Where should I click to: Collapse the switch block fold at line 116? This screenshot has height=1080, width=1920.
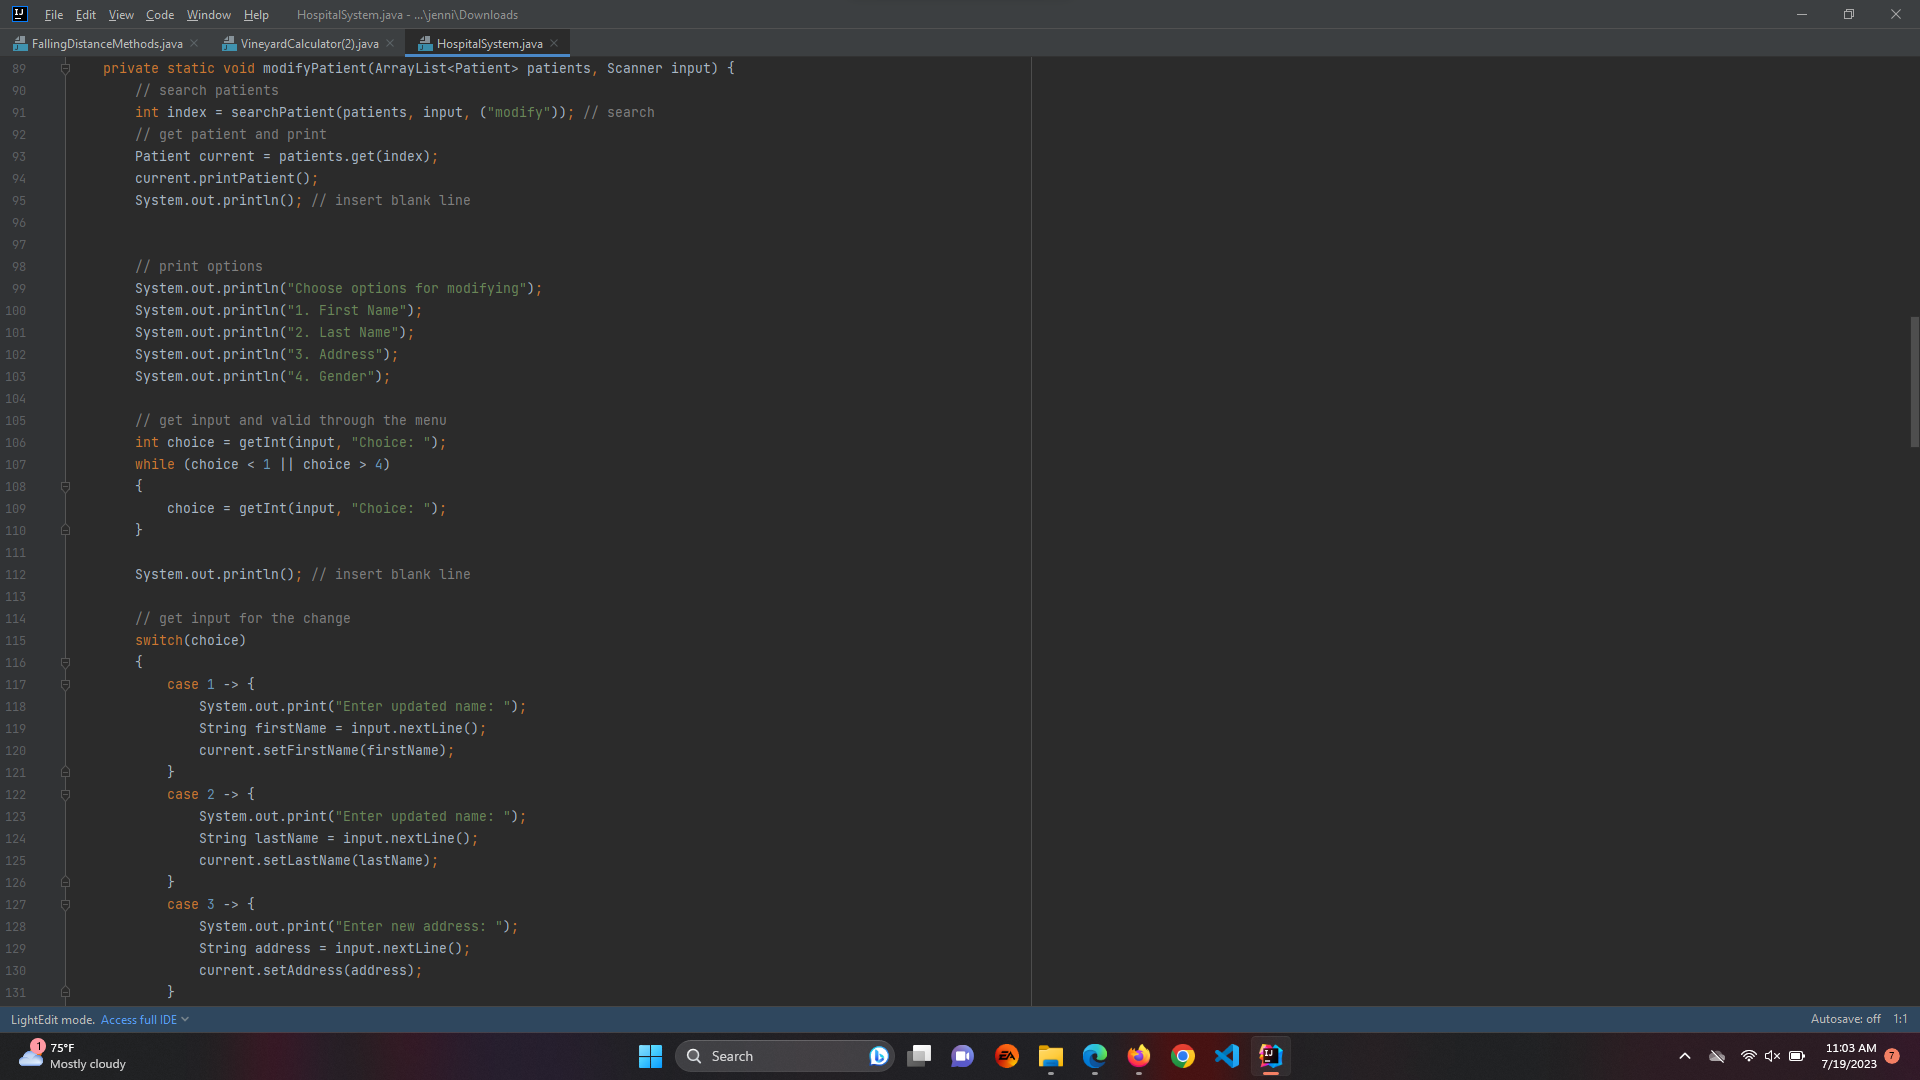65,662
